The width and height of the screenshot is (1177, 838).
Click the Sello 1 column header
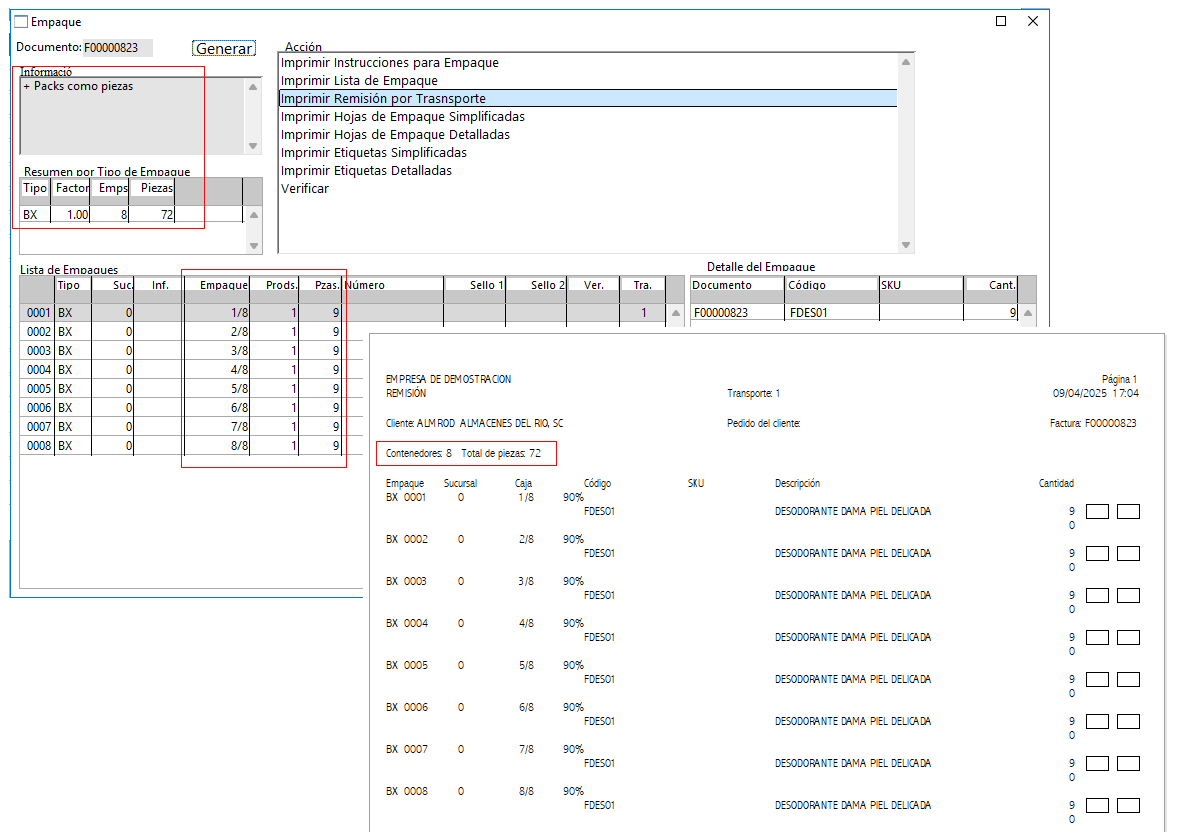point(475,285)
